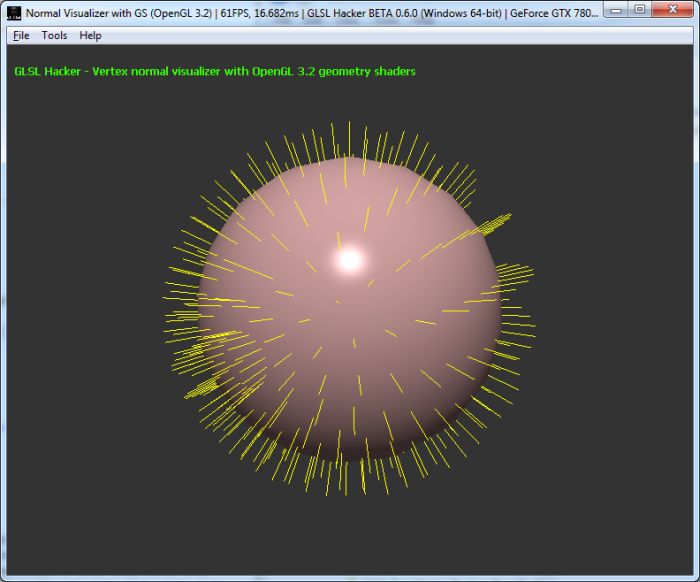Click the empty gray background below the sphere
Viewport: 700px width, 582px height.
pos(350,535)
